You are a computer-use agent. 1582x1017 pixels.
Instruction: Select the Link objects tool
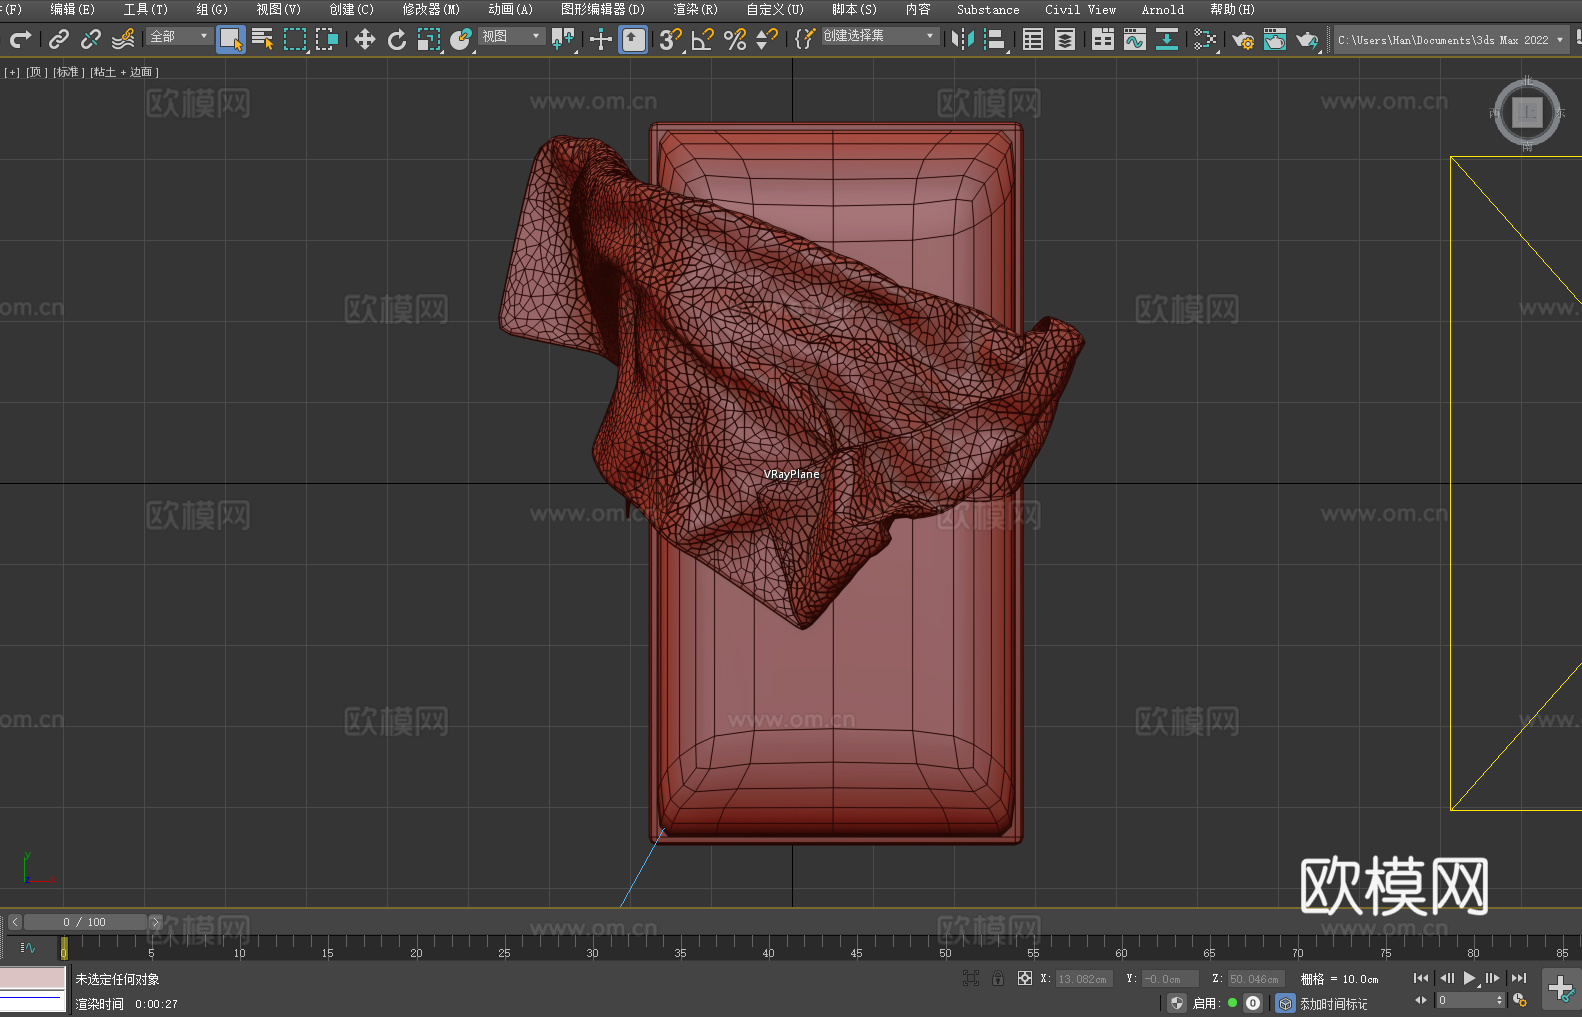coord(59,39)
